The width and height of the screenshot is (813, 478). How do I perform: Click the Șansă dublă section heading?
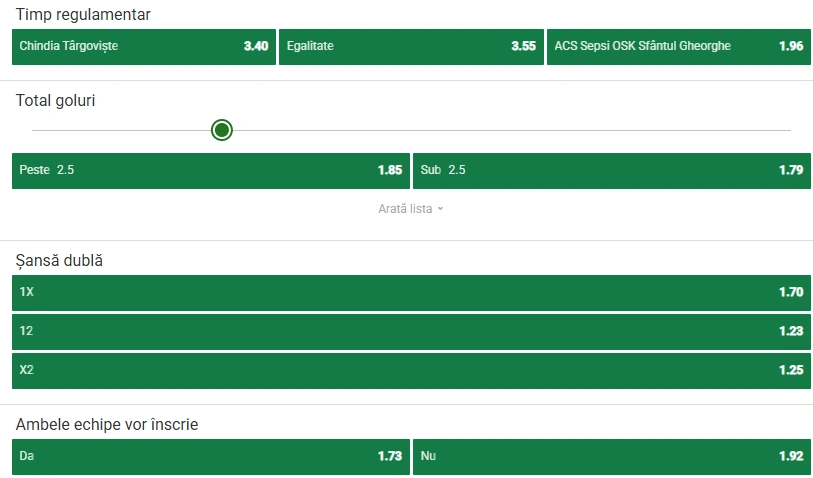[59, 261]
